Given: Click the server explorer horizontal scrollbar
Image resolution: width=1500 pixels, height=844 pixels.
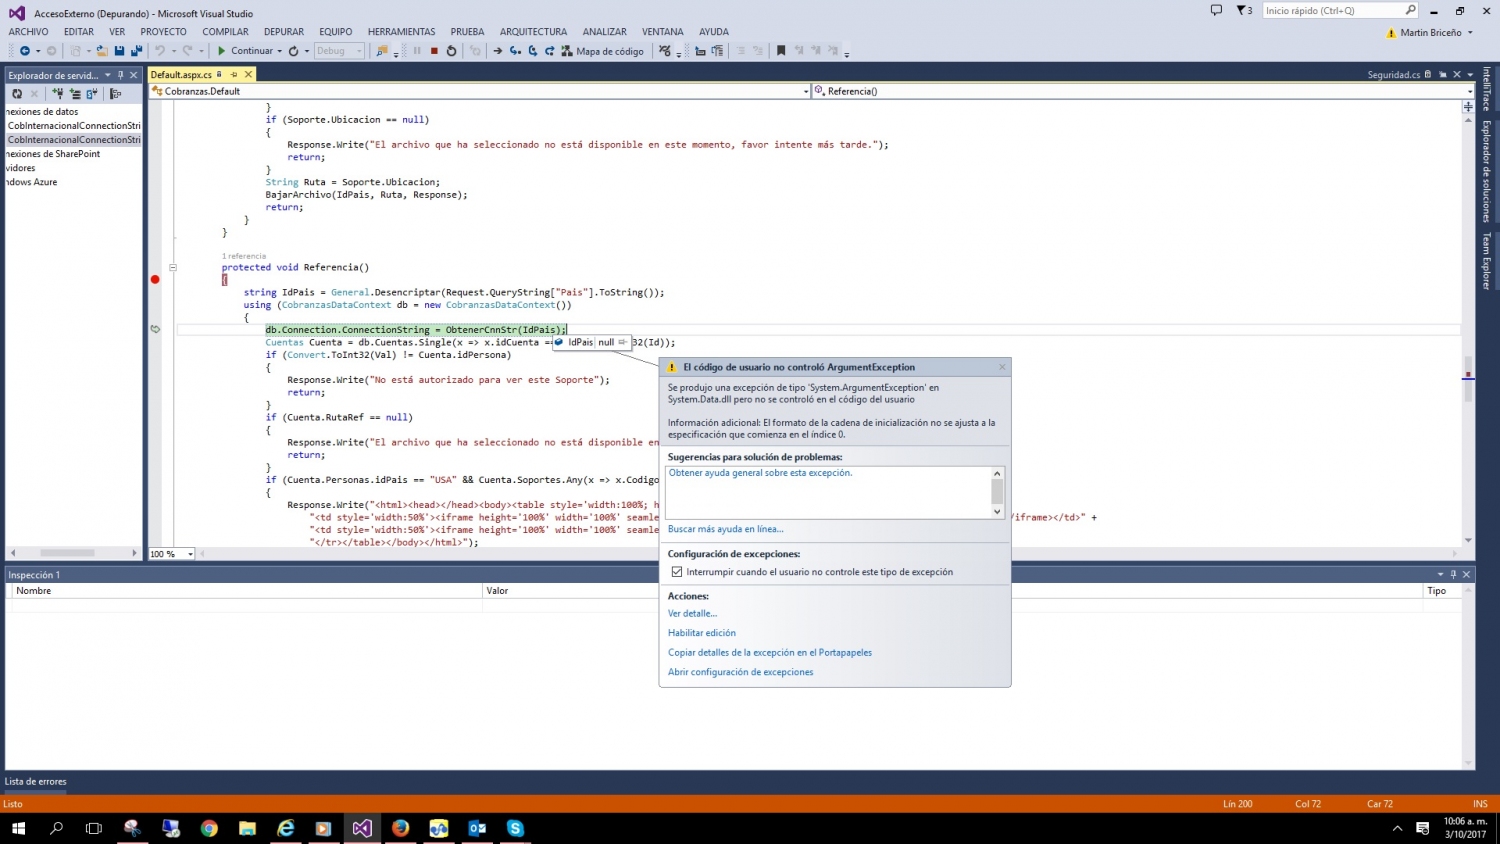Looking at the screenshot, I should pyautogui.click(x=67, y=553).
